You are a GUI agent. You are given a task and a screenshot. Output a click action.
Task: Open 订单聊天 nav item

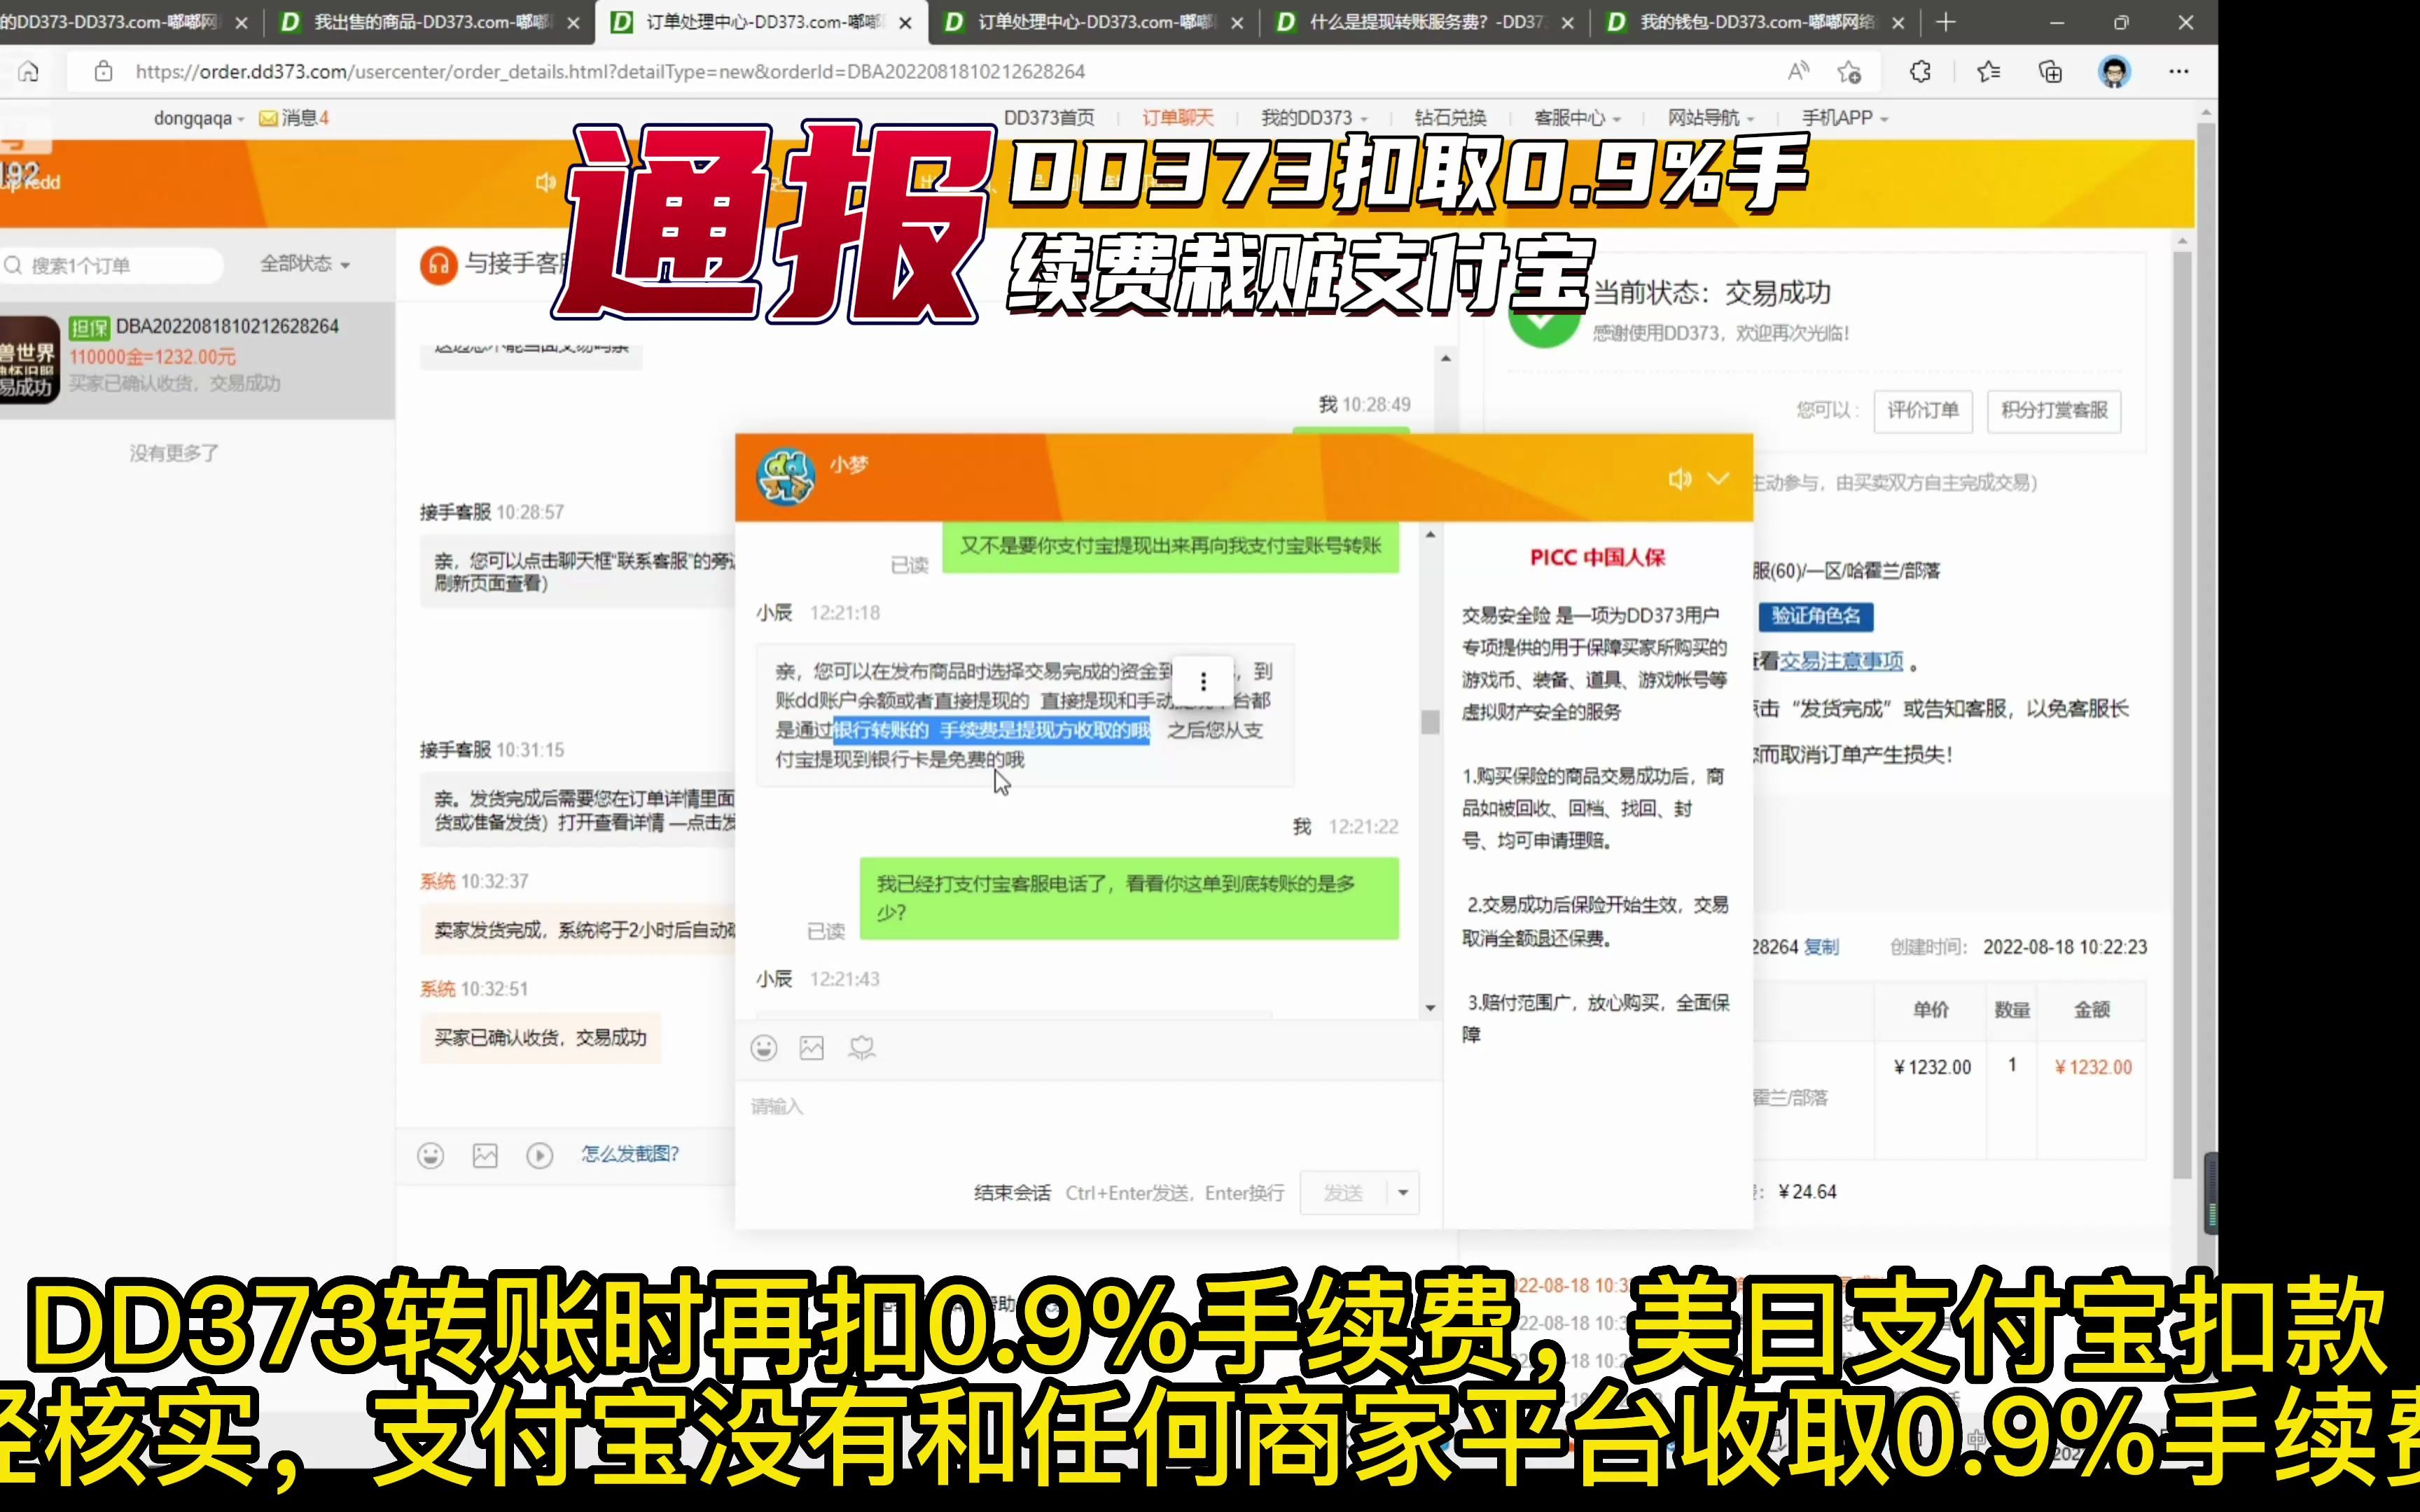[1177, 118]
